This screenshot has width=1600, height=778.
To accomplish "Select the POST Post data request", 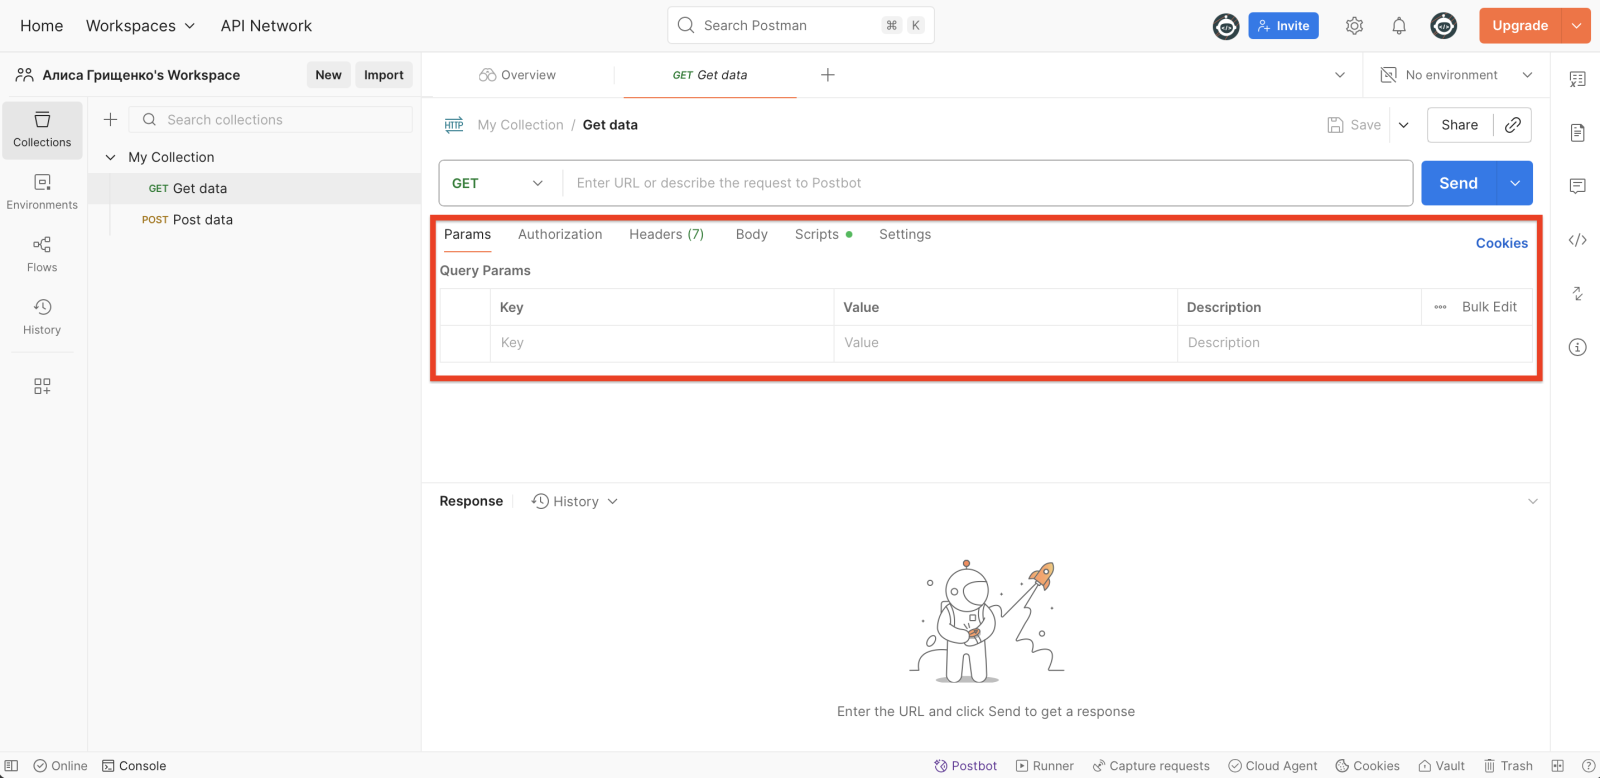I will pos(254,220).
